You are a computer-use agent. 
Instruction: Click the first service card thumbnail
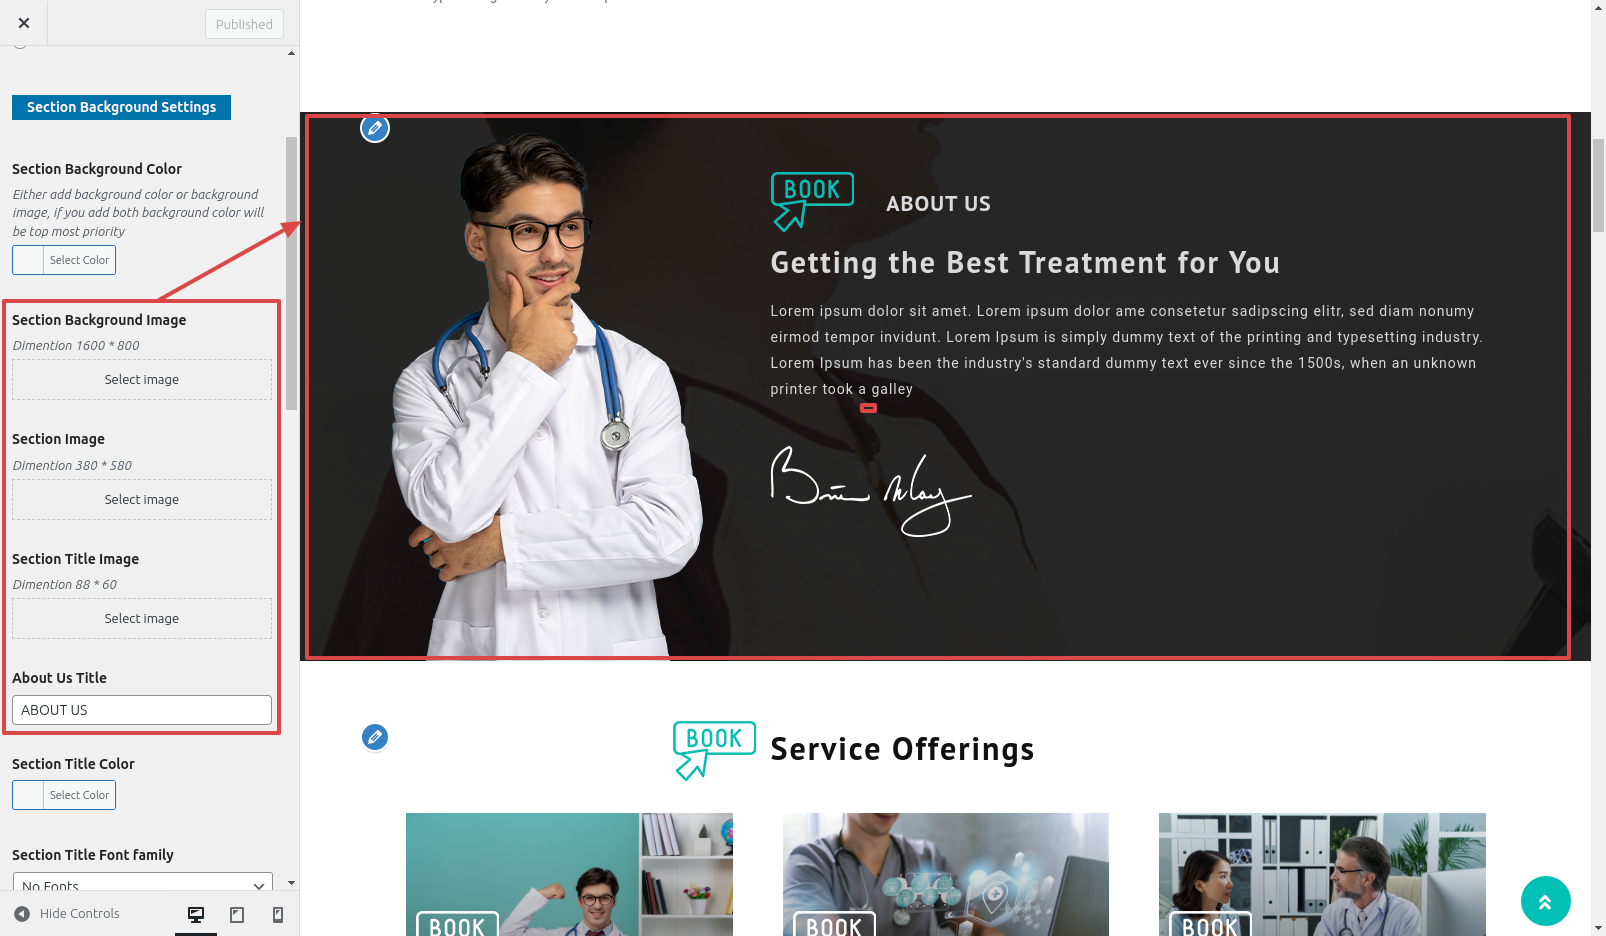(569, 874)
